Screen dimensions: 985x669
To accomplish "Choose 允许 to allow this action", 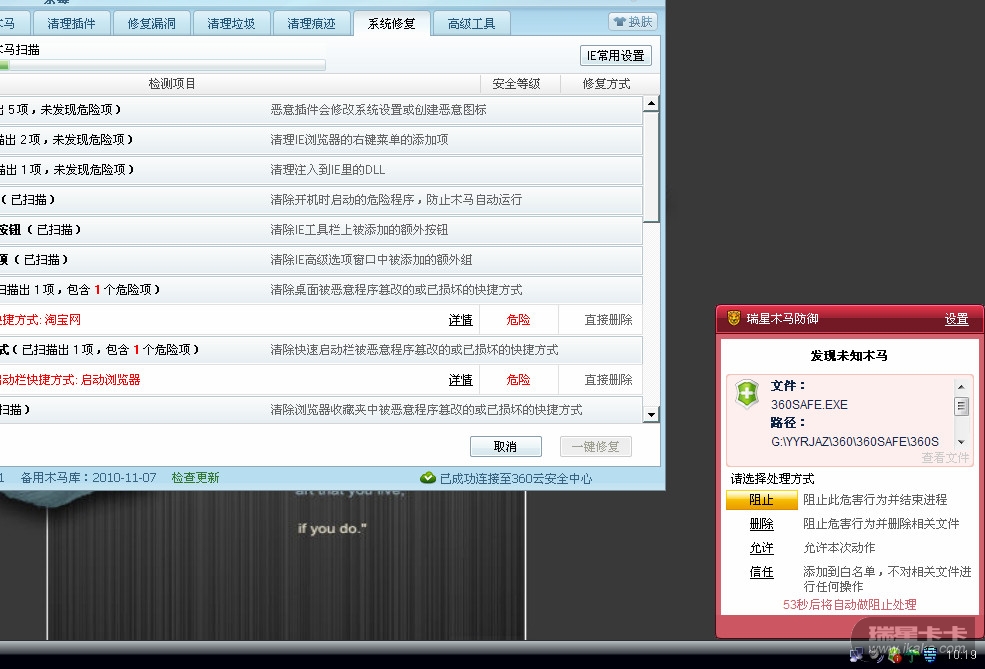I will tap(761, 547).
